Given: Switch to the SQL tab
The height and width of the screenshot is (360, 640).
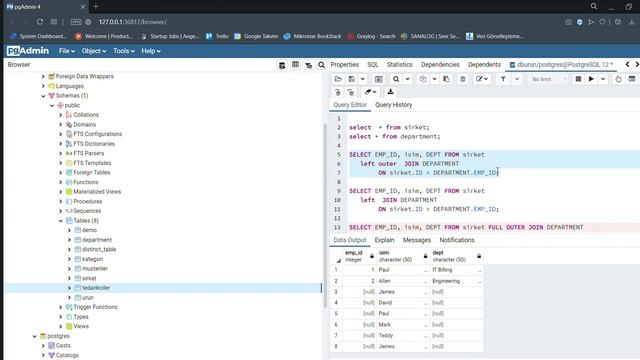Looking at the screenshot, I should (x=373, y=64).
